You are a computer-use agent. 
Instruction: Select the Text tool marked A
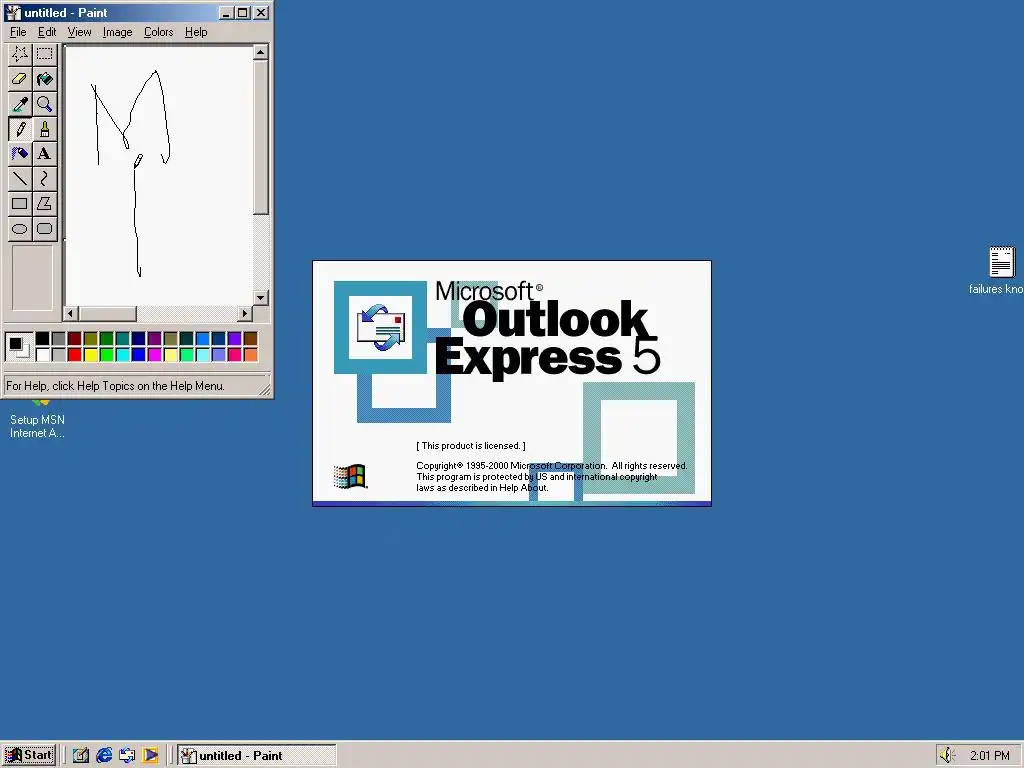point(44,153)
